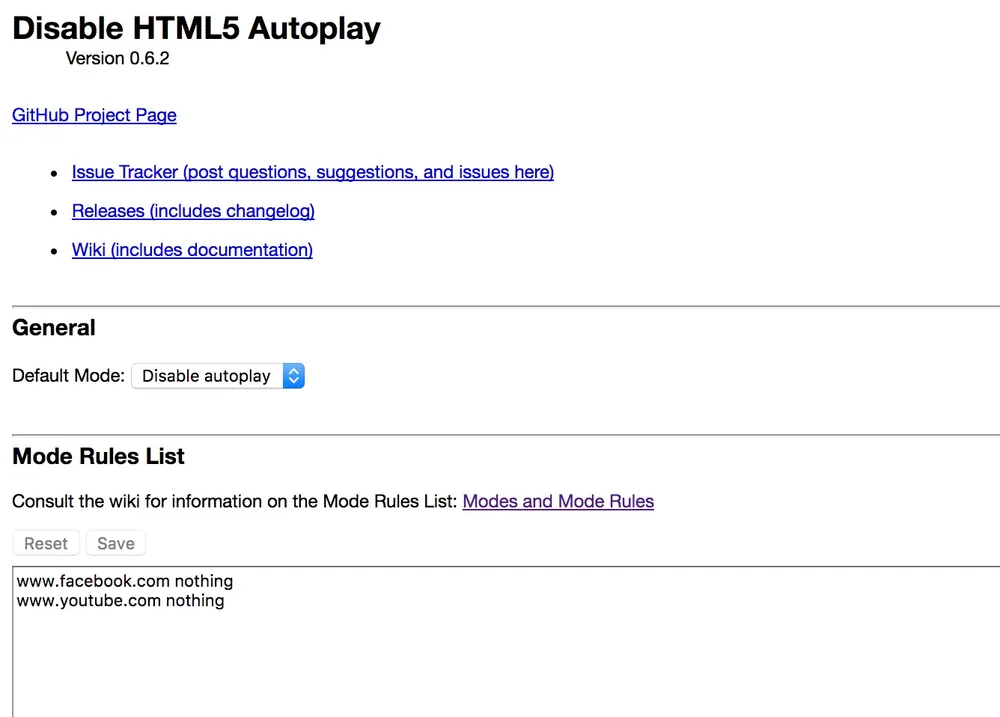This screenshot has height=717, width=1000.
Task: Follow the Modes and Mode Rules link
Action: click(558, 501)
